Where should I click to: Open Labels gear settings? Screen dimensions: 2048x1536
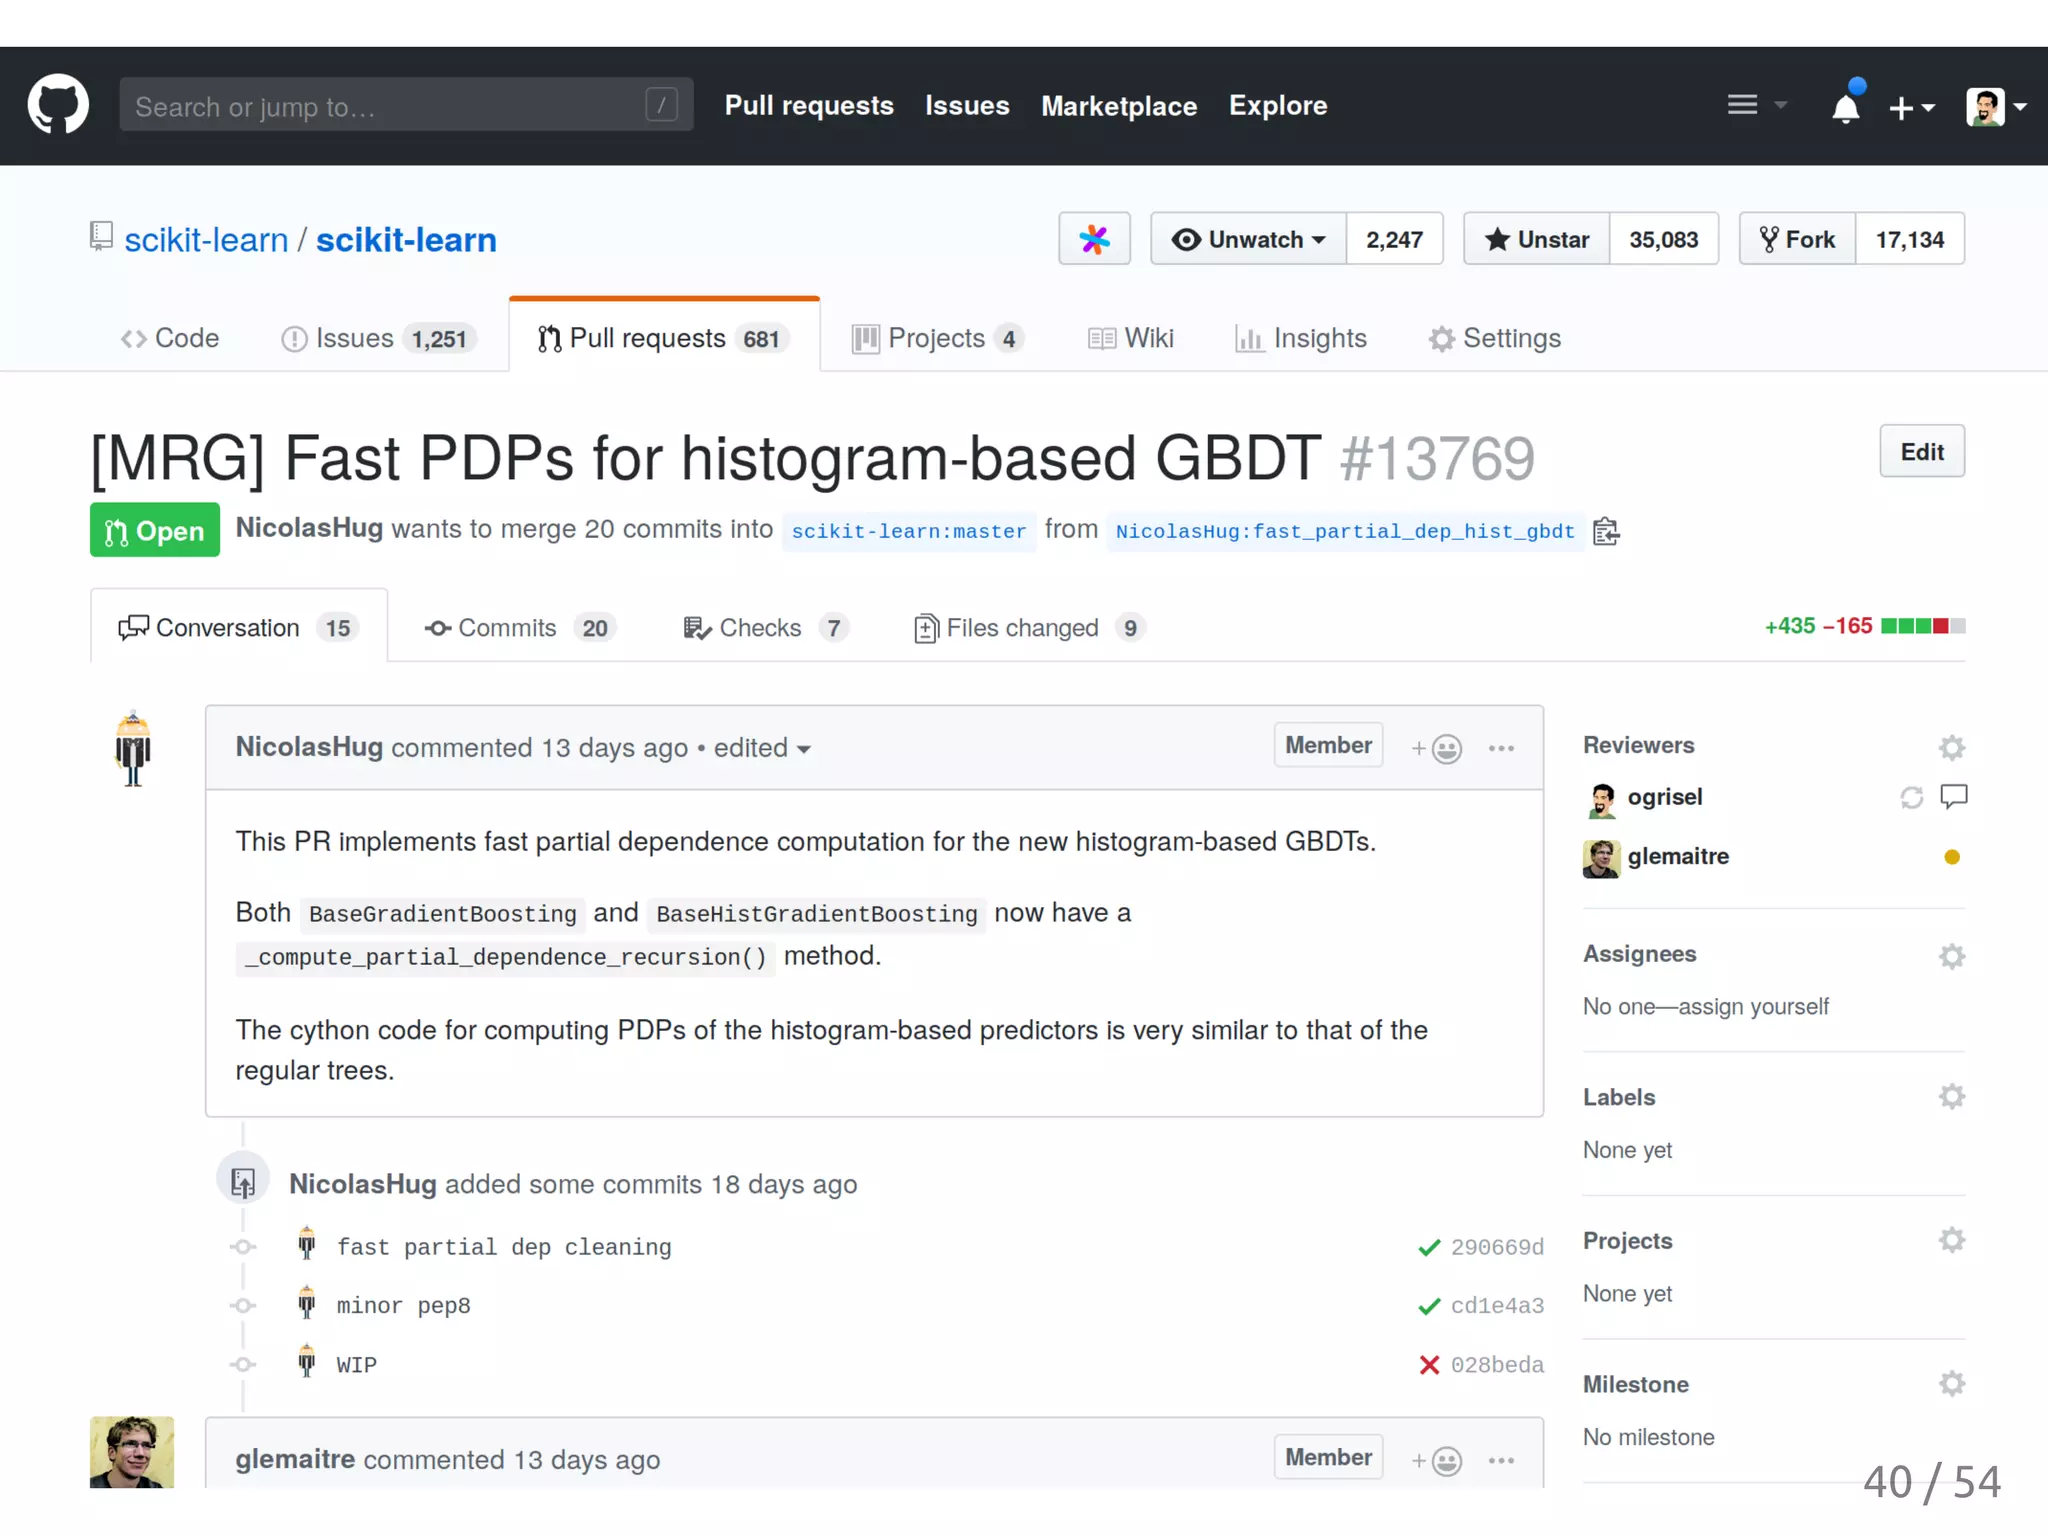pyautogui.click(x=1951, y=1097)
